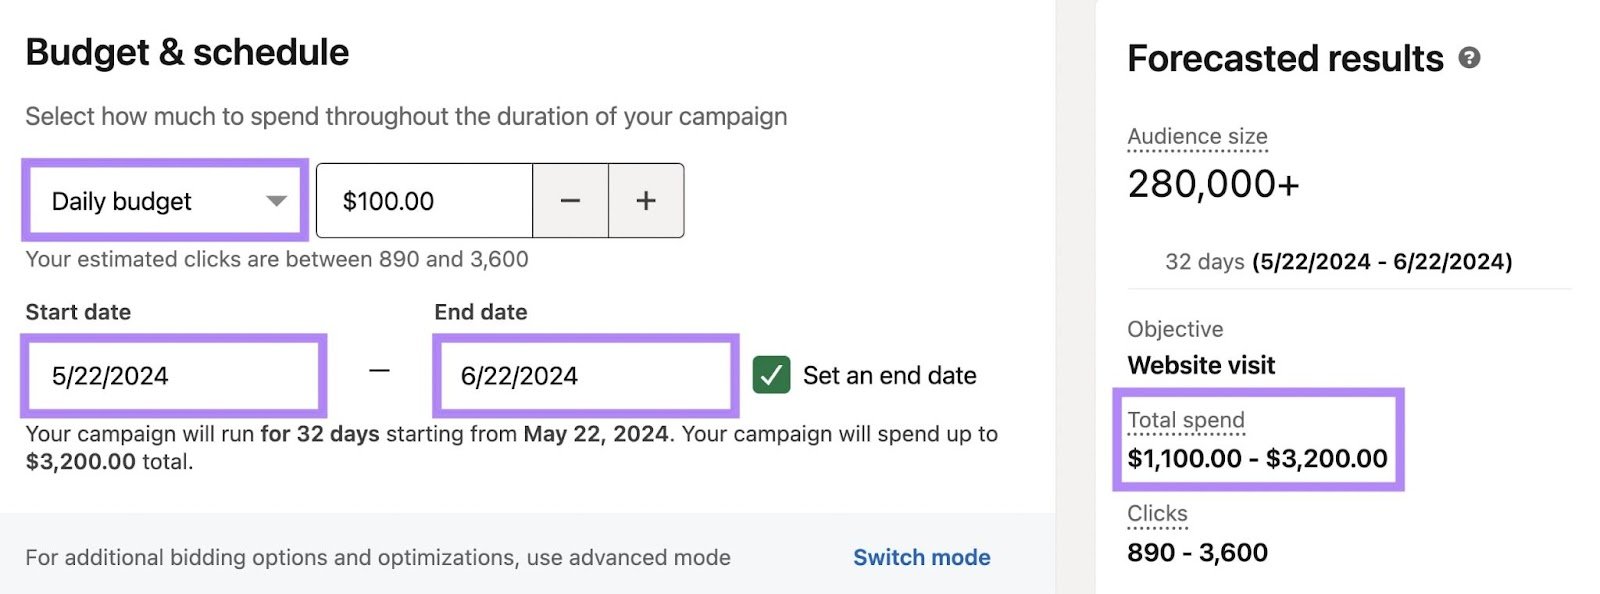Screen dimensions: 1600x594
Task: Decrease the budget using the minus button
Action: [569, 200]
